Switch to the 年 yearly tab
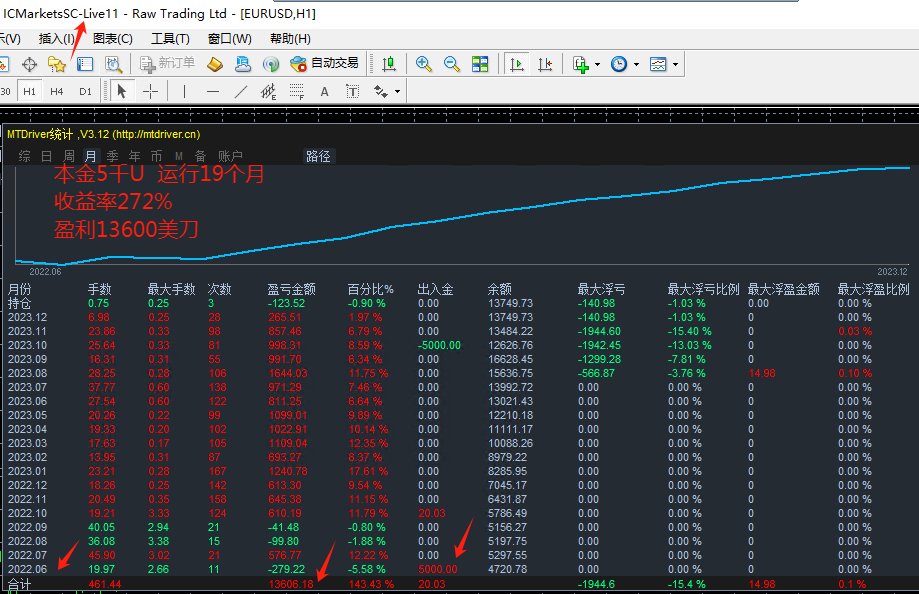The width and height of the screenshot is (919, 594). click(134, 156)
